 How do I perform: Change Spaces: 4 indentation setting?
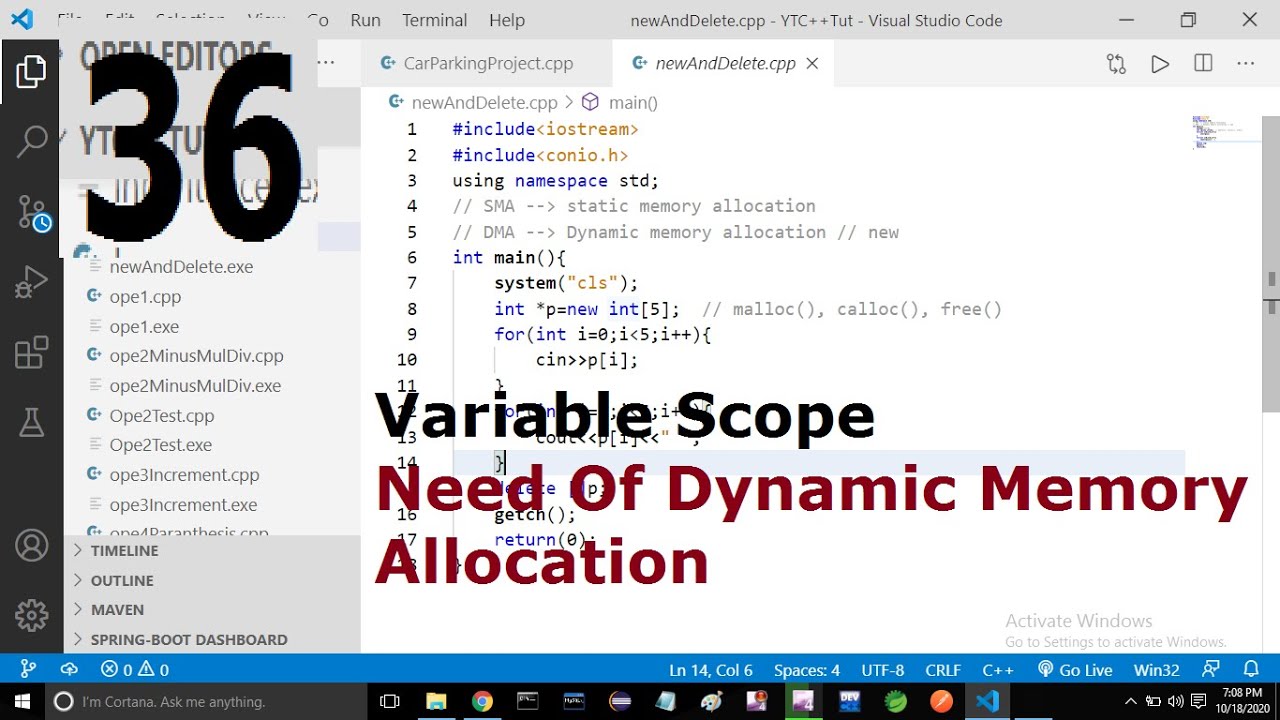807,670
